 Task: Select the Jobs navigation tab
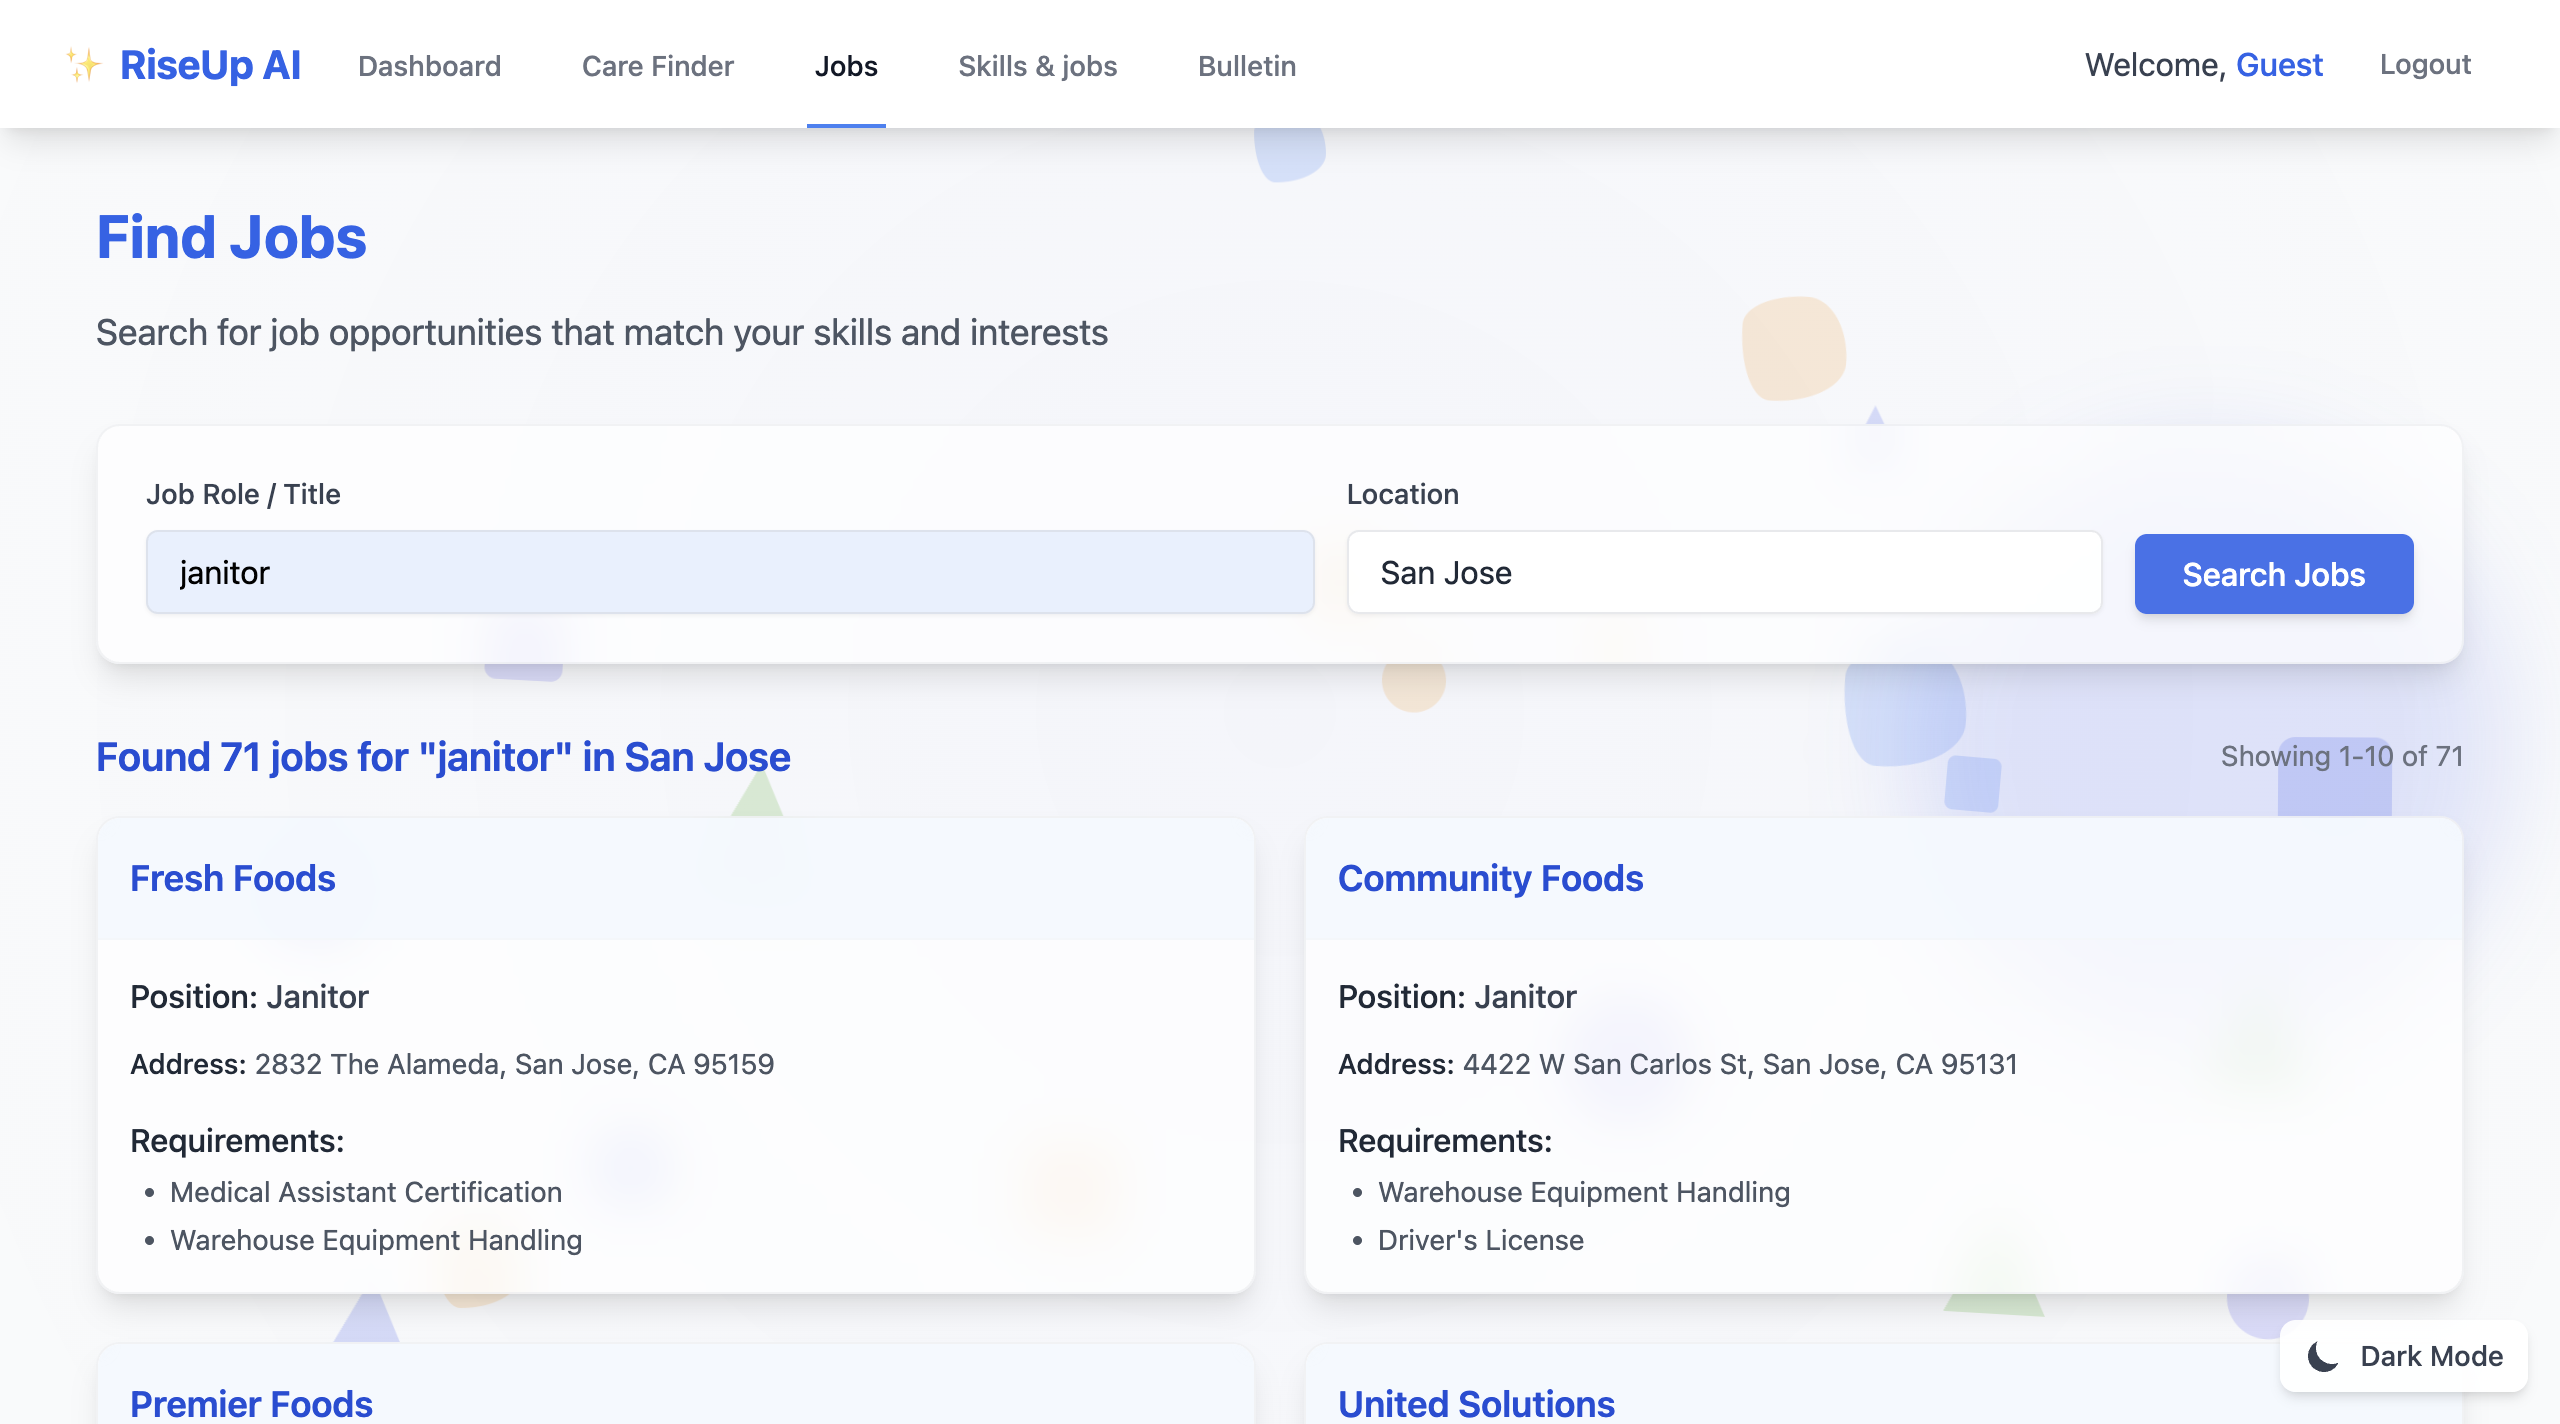coord(846,66)
